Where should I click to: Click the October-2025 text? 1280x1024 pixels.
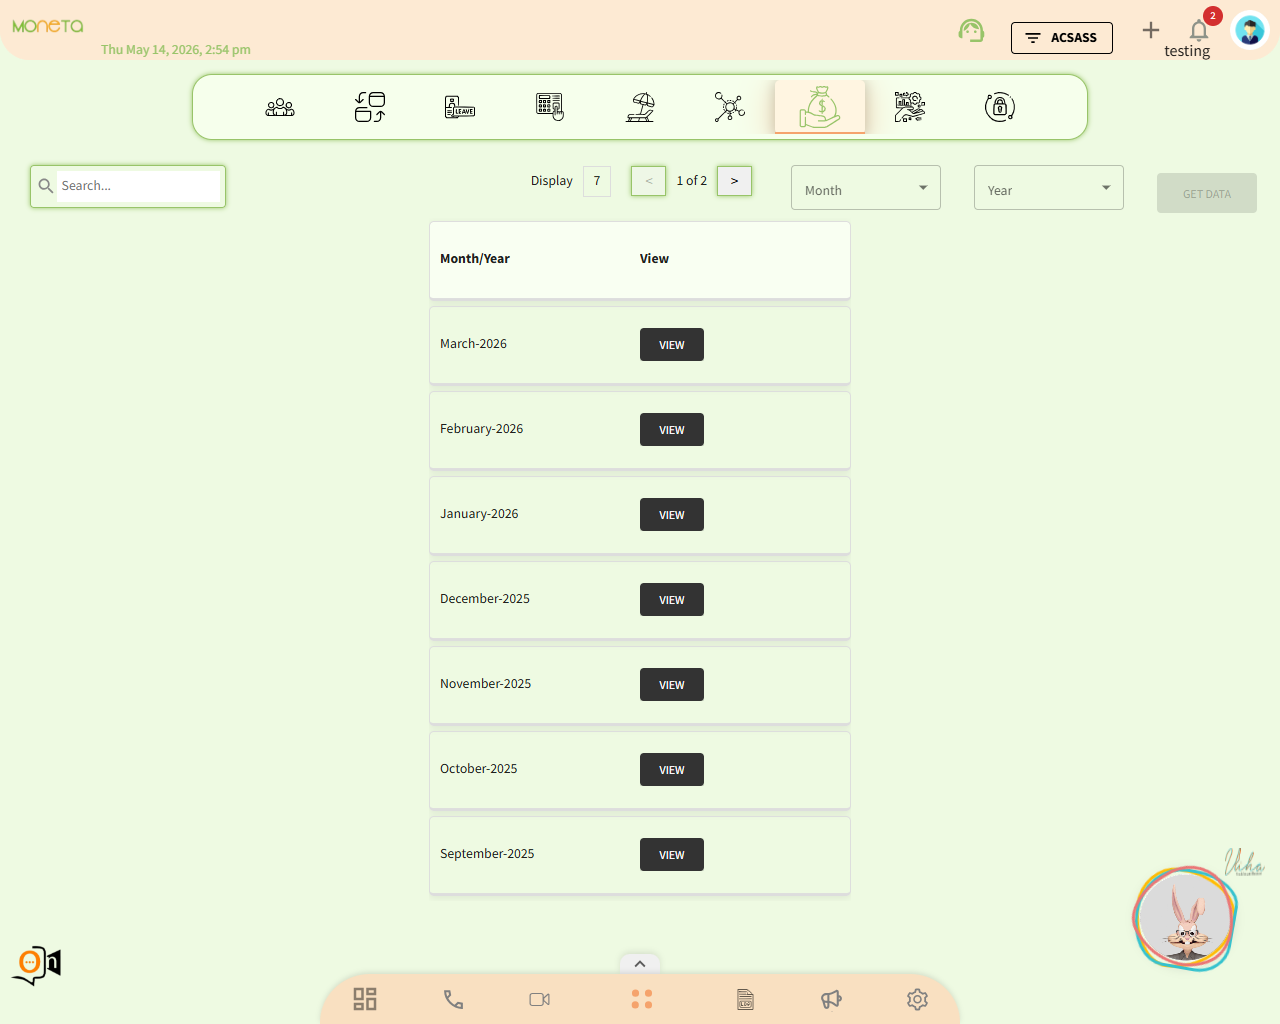[479, 769]
